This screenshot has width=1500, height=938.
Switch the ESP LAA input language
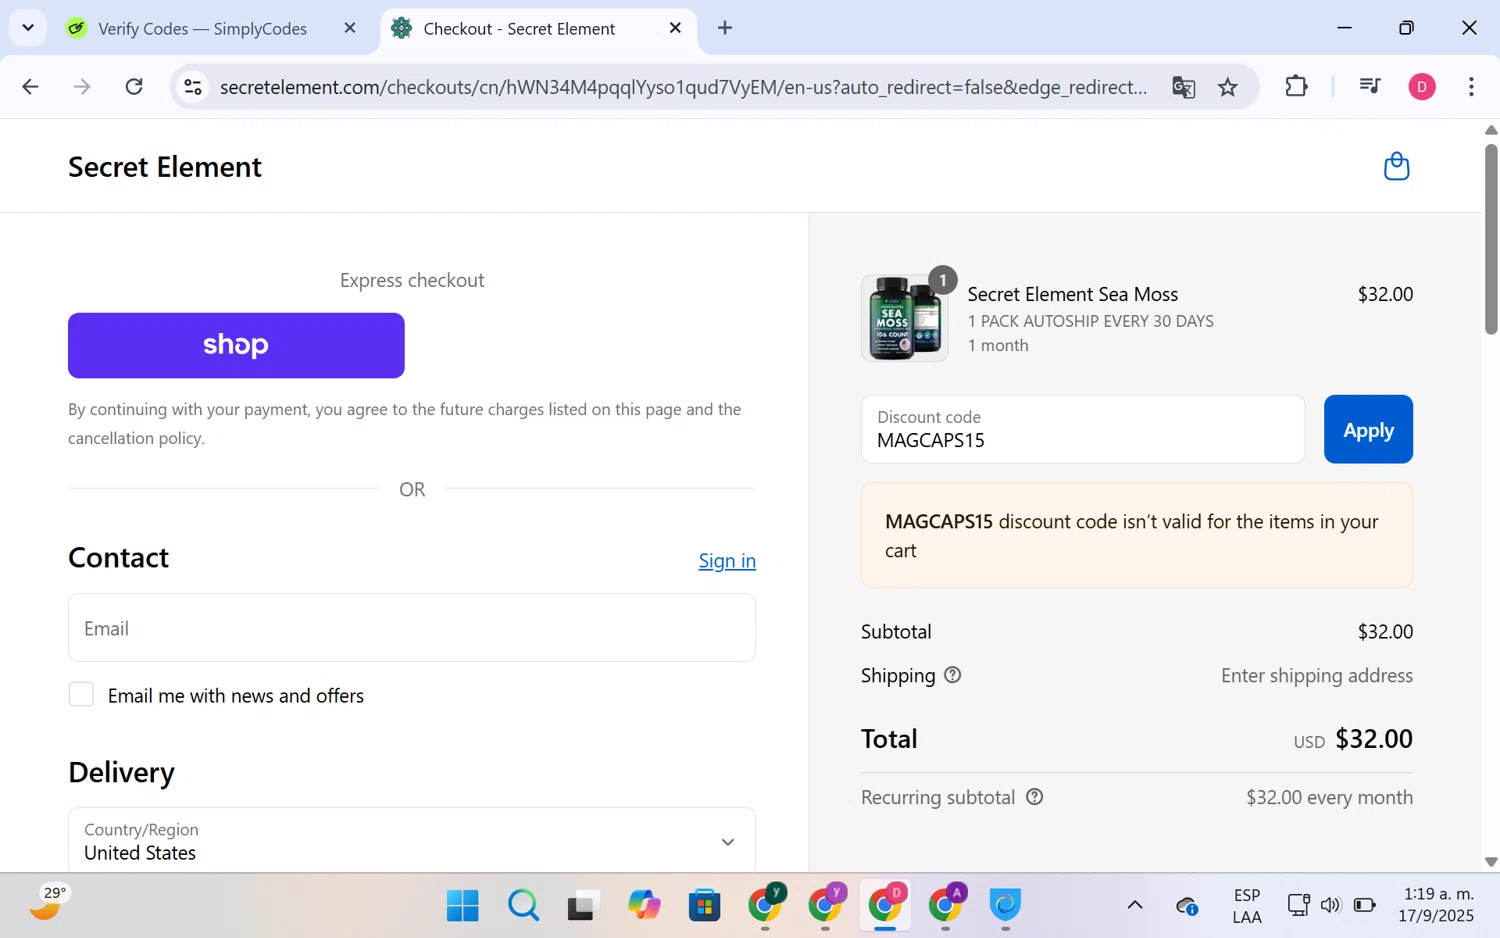click(x=1247, y=905)
